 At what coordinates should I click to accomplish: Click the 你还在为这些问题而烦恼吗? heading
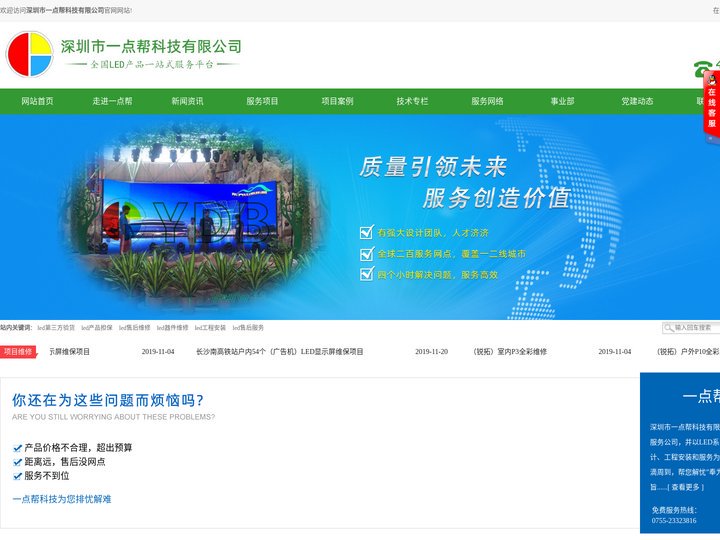pyautogui.click(x=108, y=400)
